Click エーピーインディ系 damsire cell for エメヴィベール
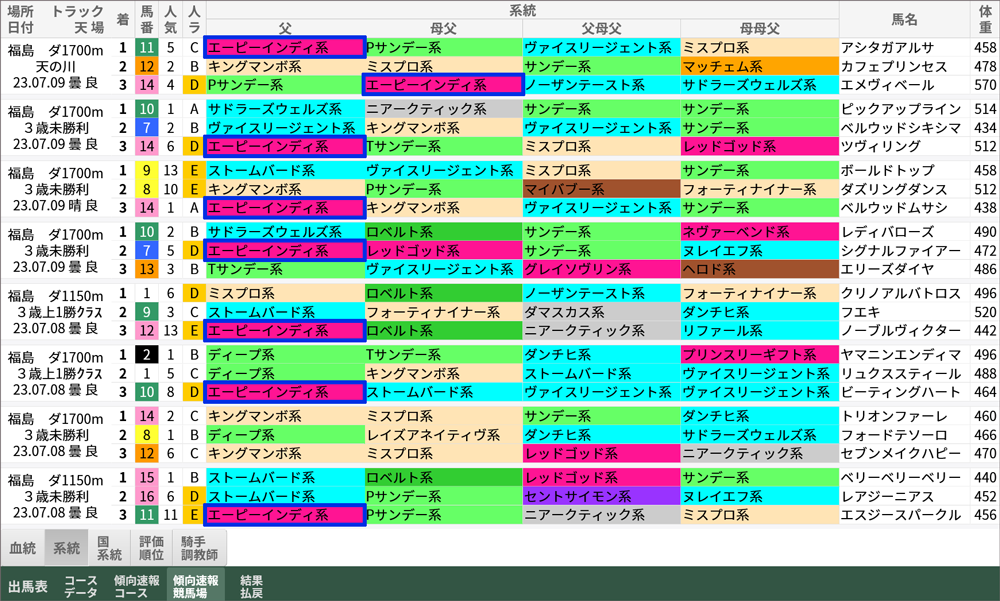Viewport: 1000px width, 601px height. point(443,85)
